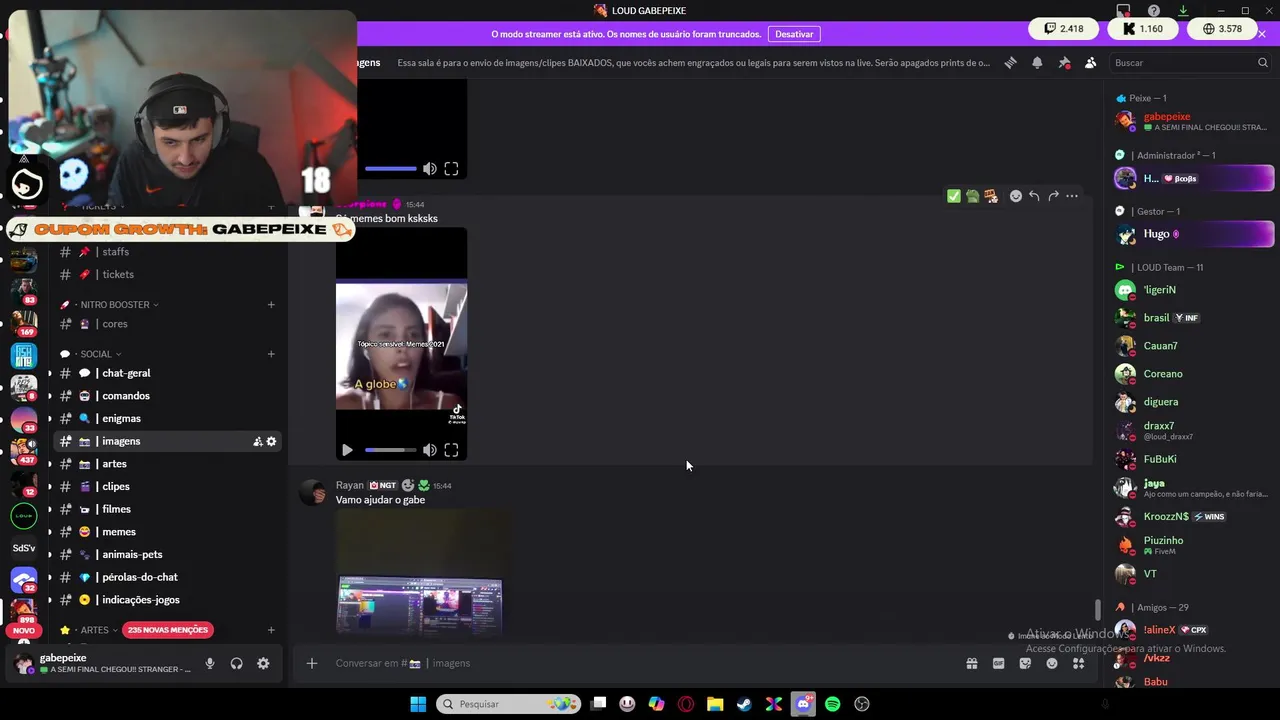Open Steam from the taskbar
Image resolution: width=1280 pixels, height=720 pixels.
pyautogui.click(x=744, y=704)
